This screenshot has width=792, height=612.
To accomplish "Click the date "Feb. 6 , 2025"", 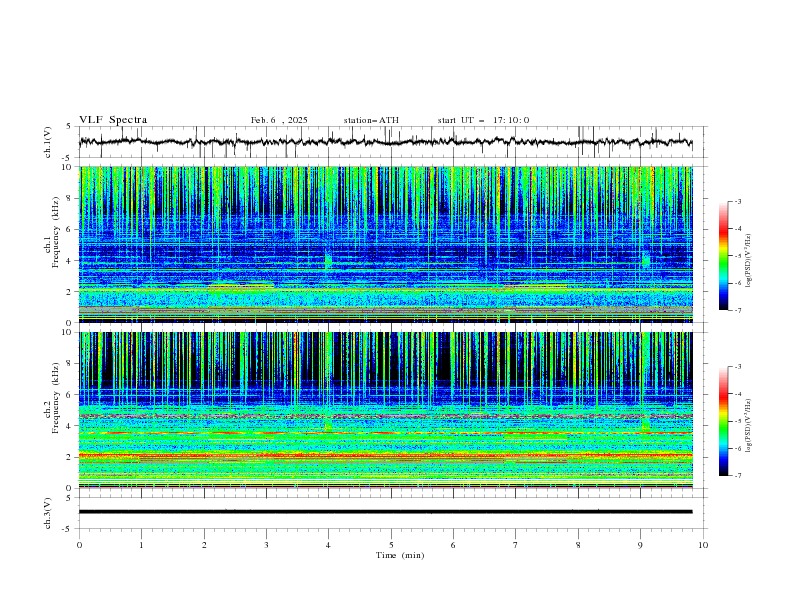I will 279,120.
